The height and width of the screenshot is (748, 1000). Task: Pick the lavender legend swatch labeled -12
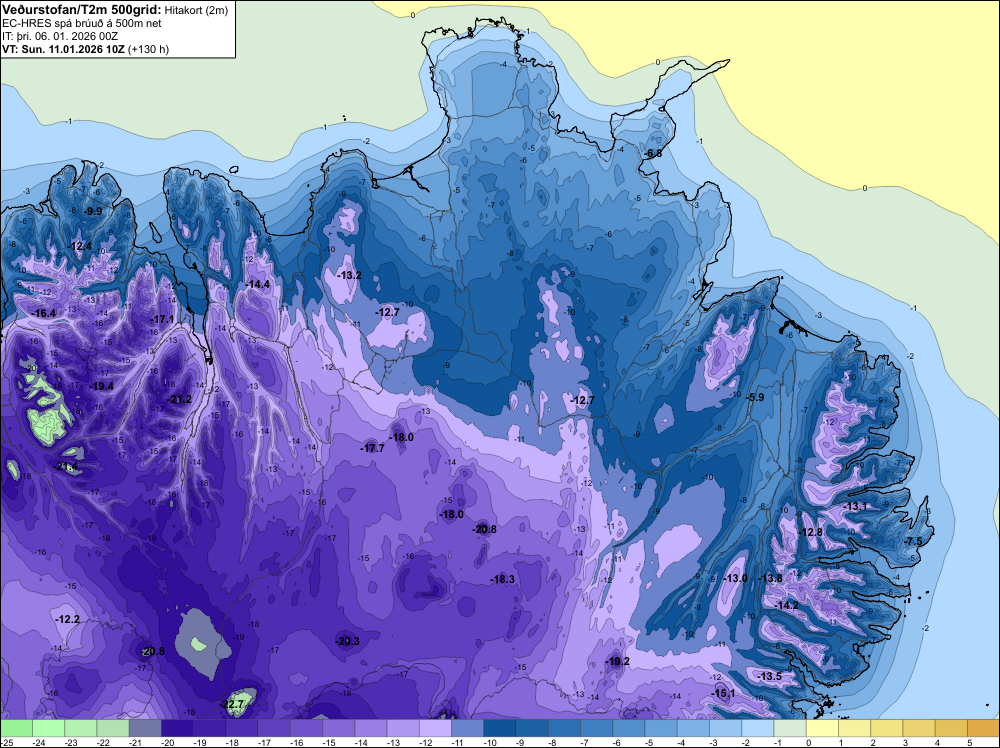436,728
